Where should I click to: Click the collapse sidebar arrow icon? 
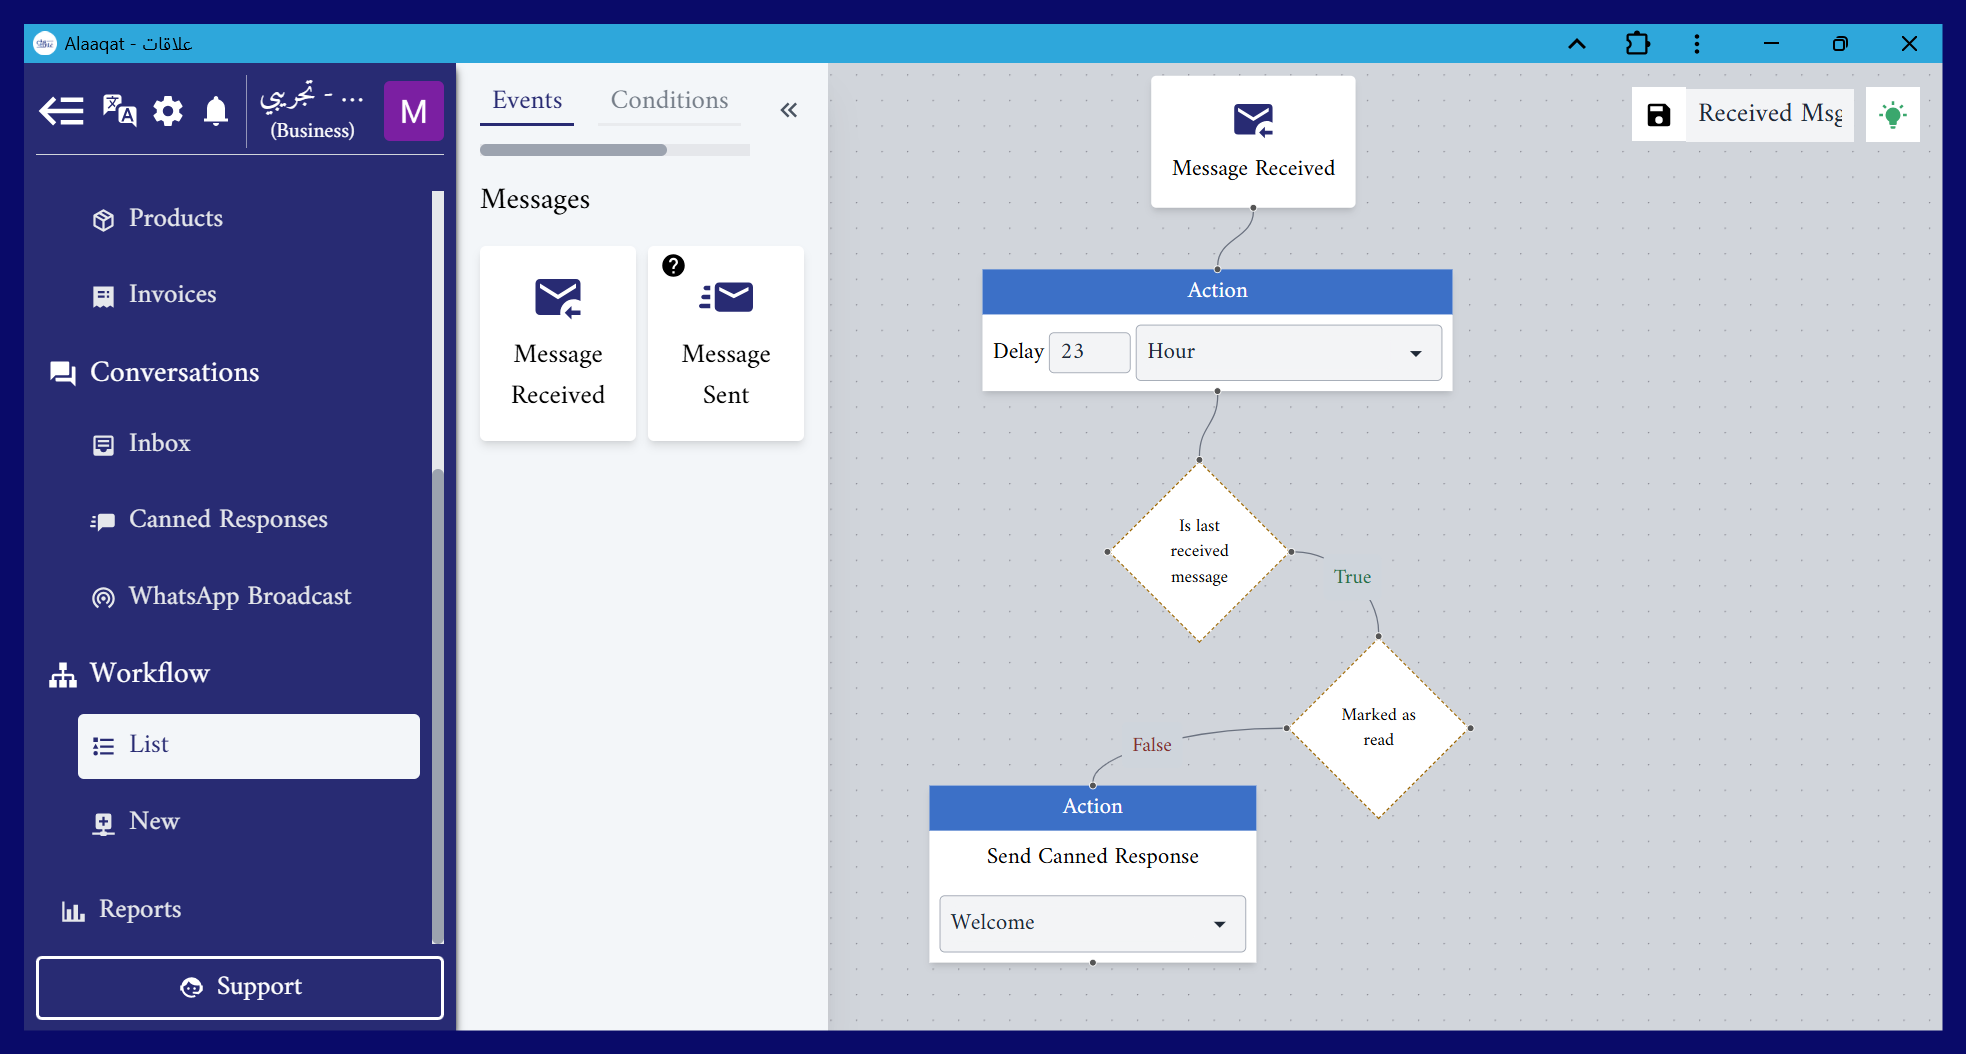(x=61, y=111)
